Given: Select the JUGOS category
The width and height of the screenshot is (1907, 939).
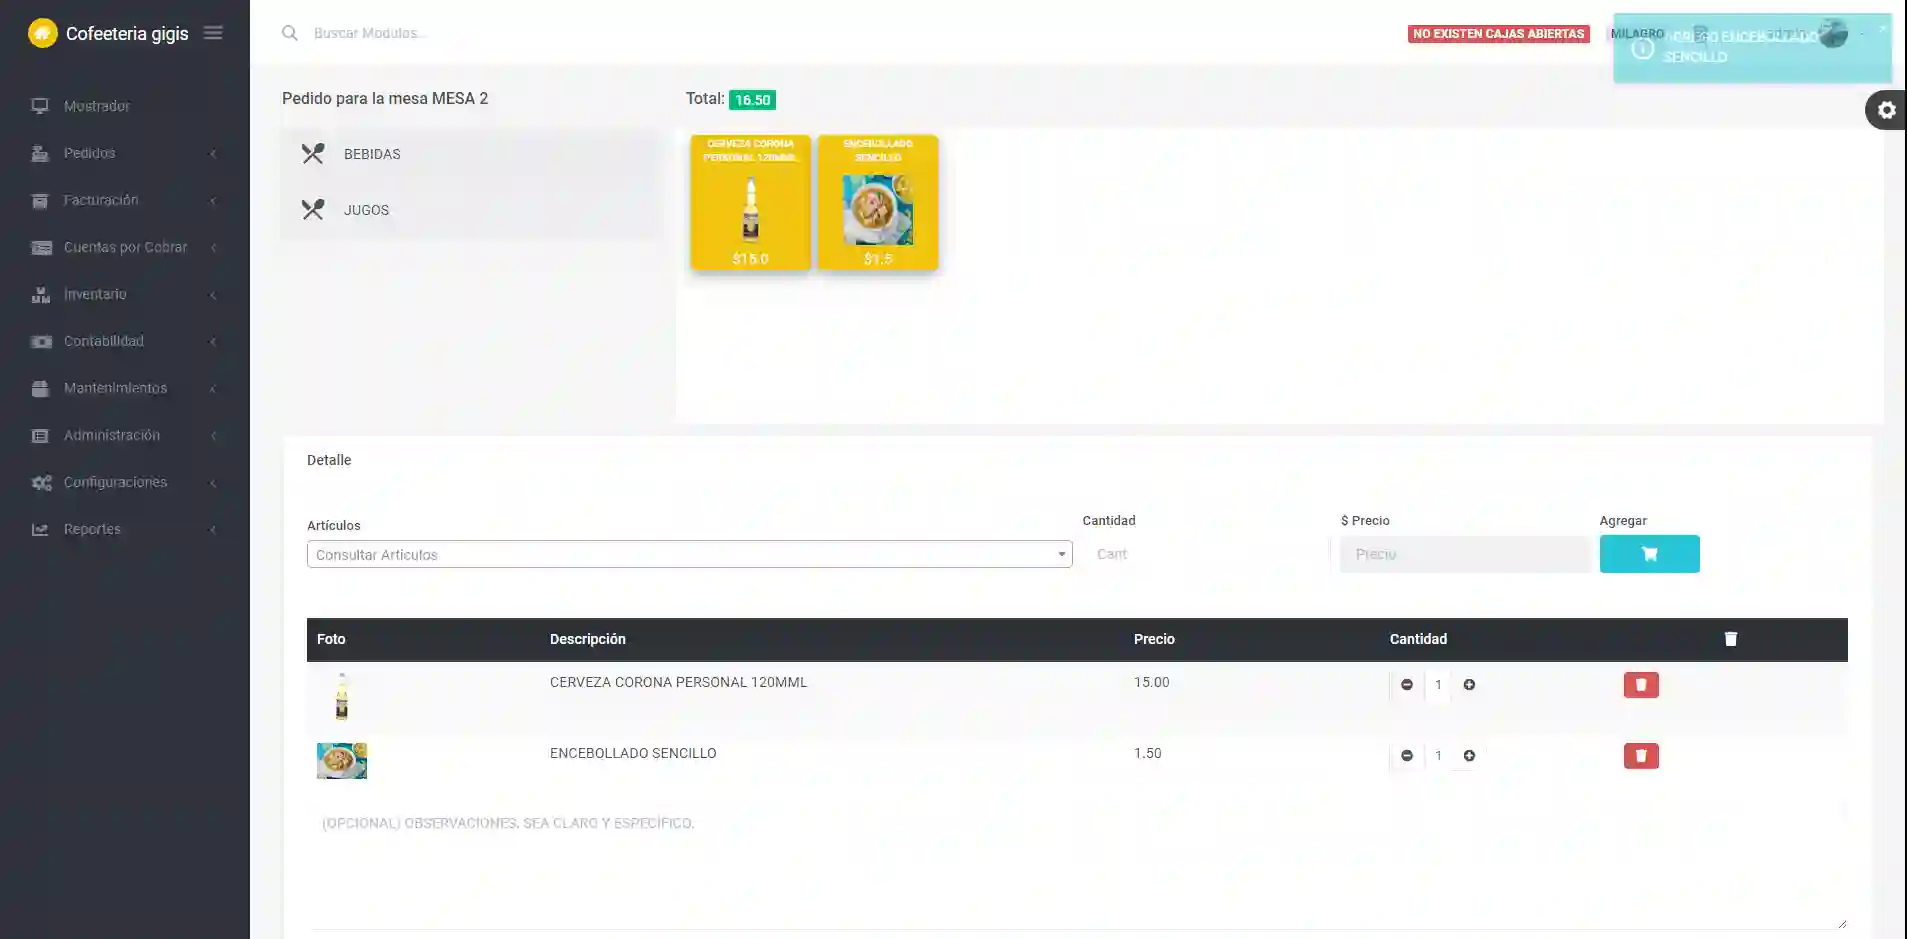Looking at the screenshot, I should tap(366, 210).
